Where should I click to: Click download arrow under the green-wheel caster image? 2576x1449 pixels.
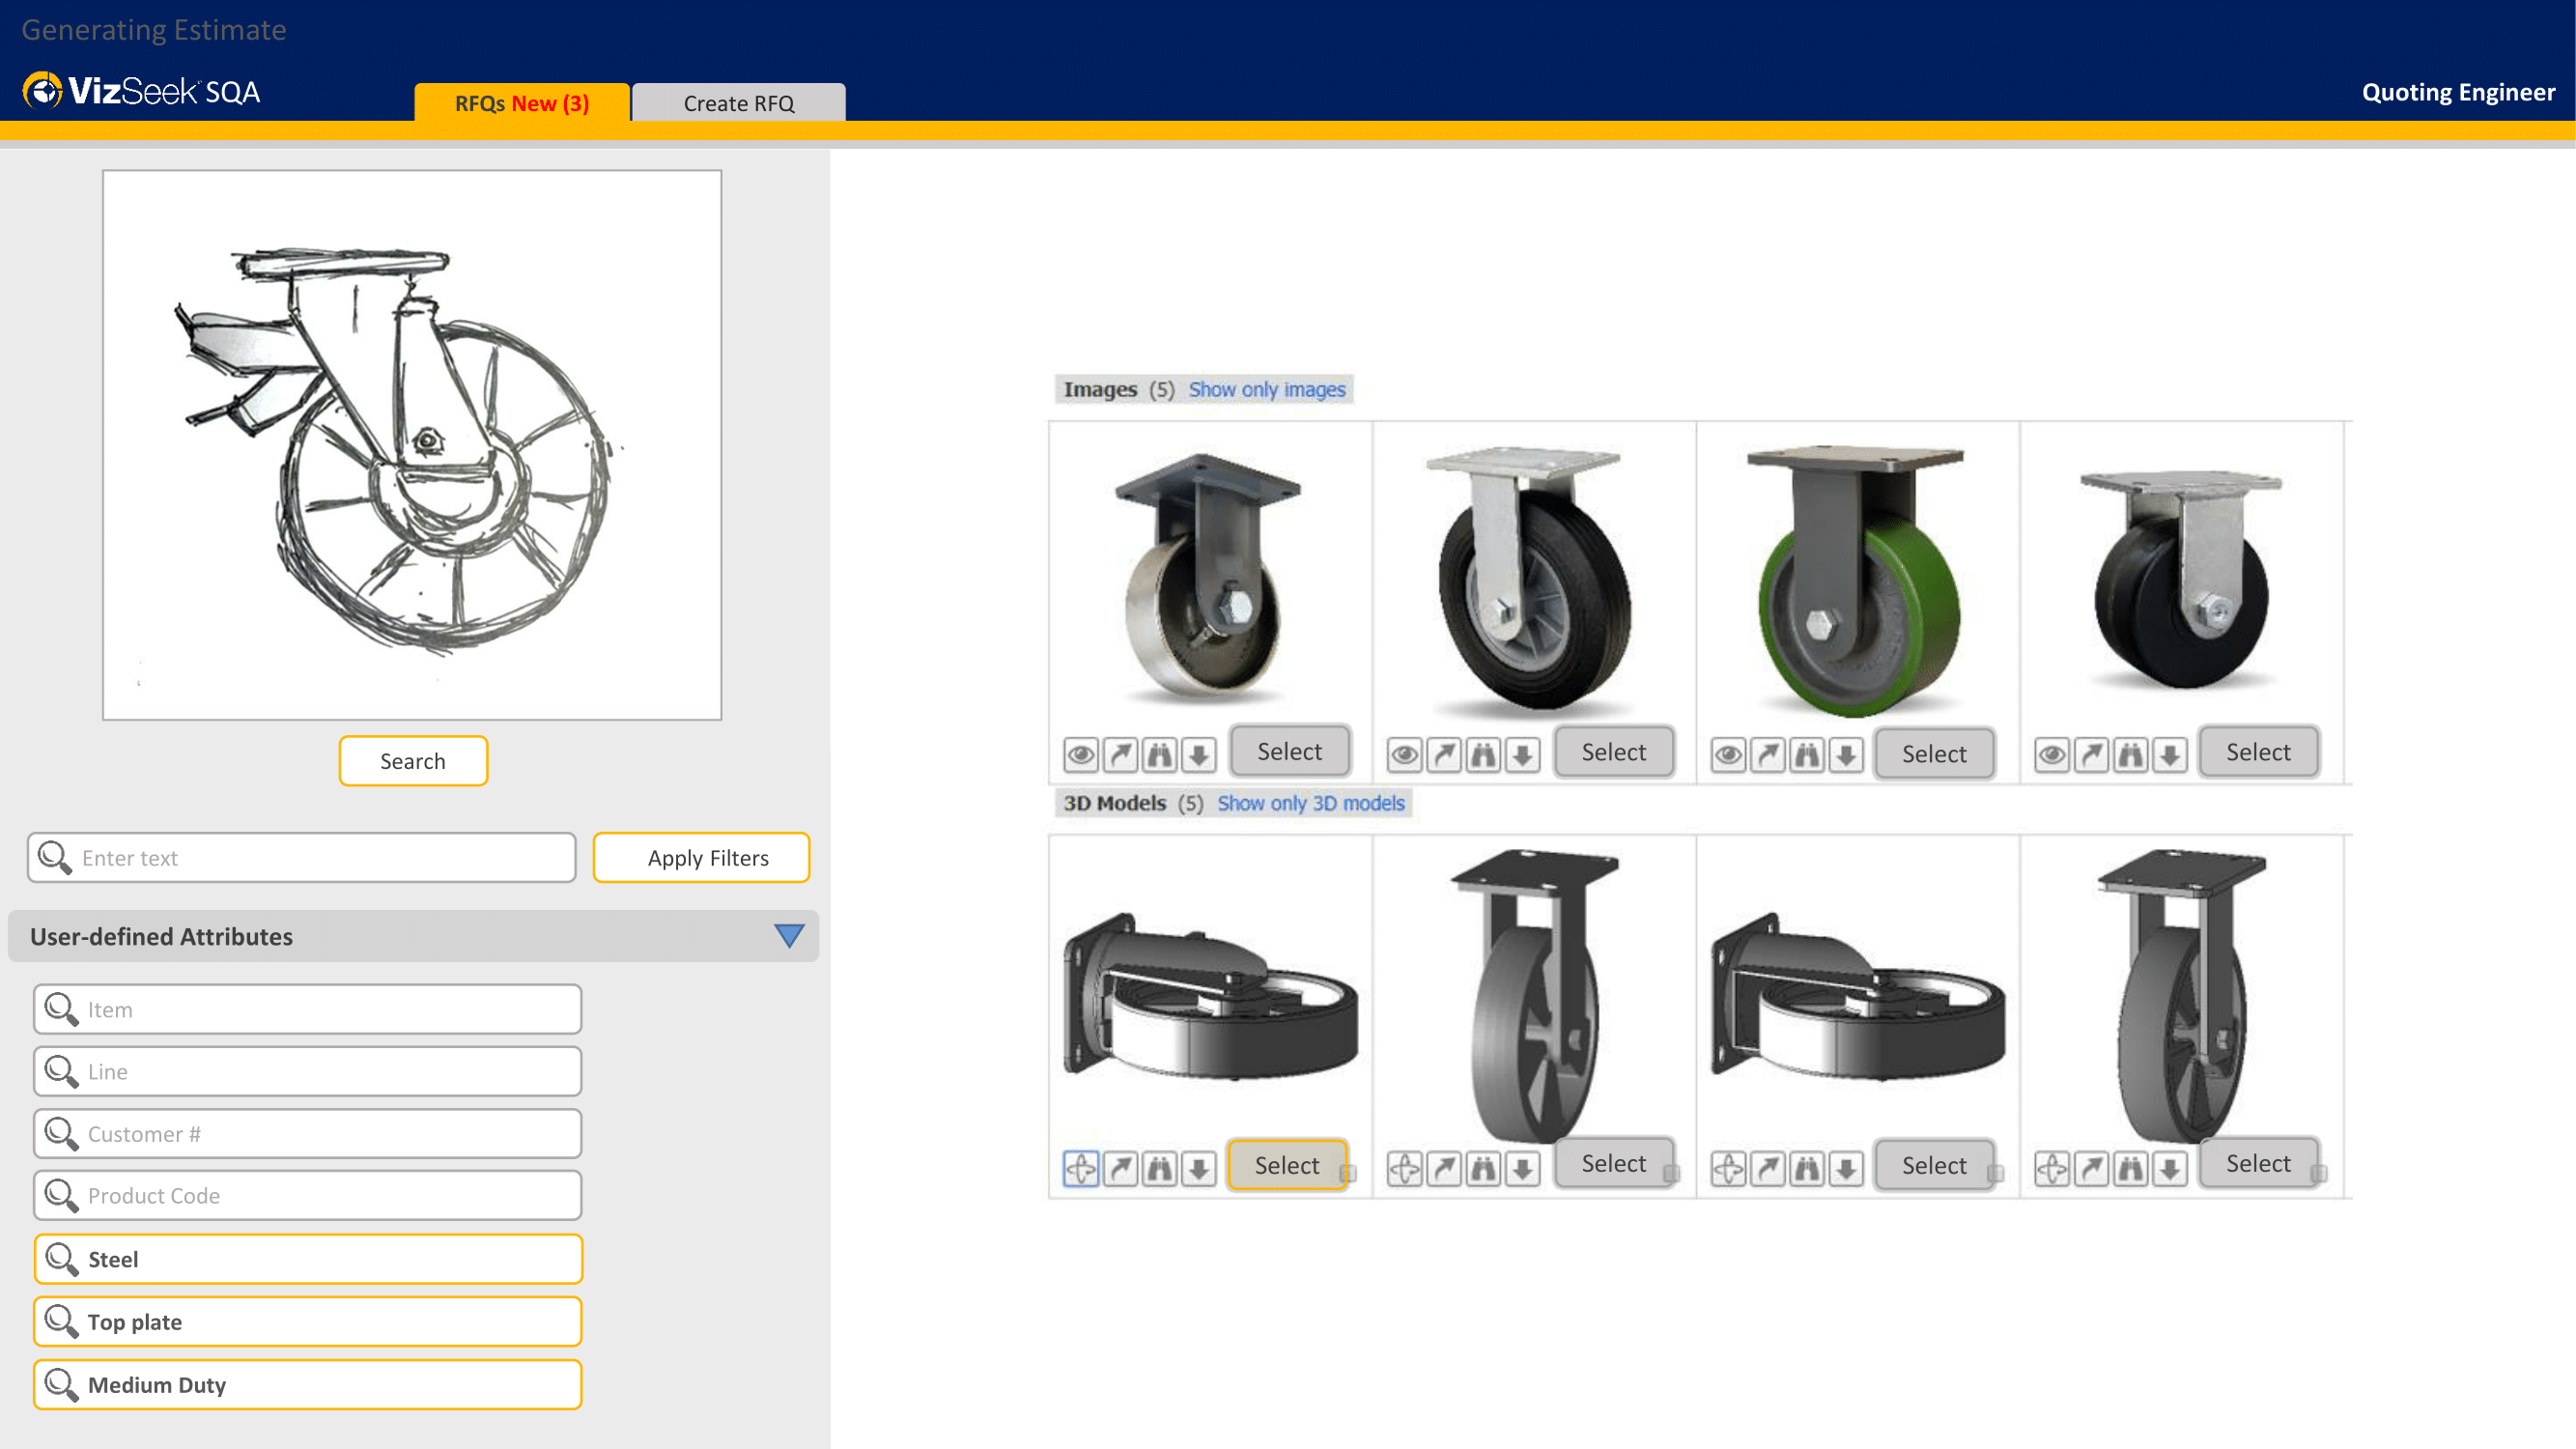point(1846,754)
